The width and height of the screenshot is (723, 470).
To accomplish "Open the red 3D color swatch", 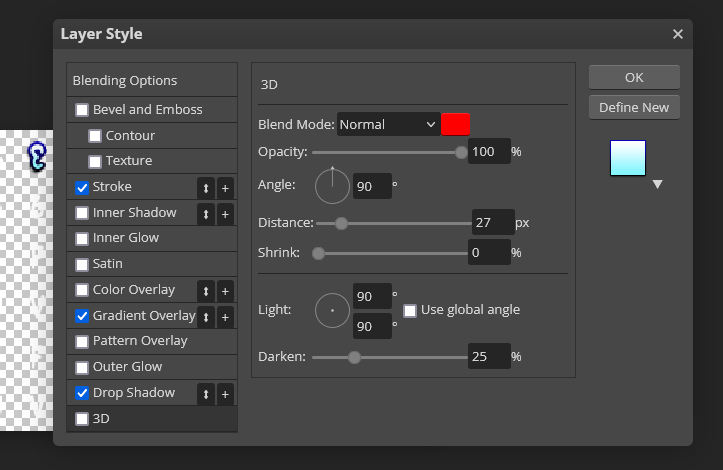I will tap(455, 124).
